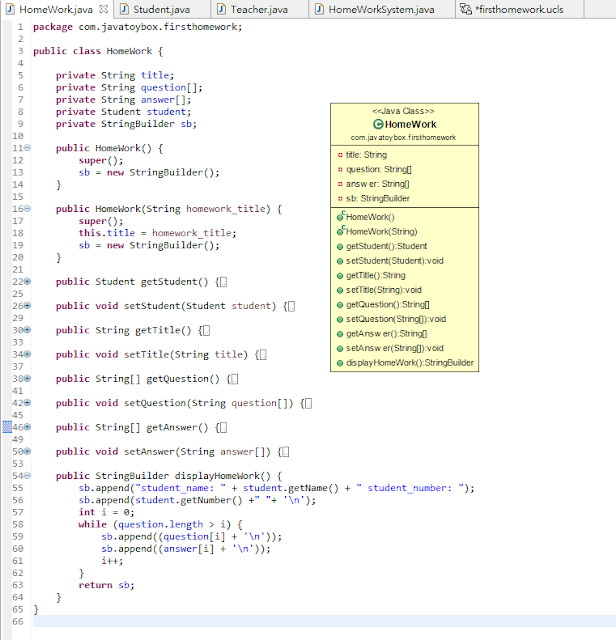The height and width of the screenshot is (640, 616).
Task: Click the public method icon for getStudent():Student
Action: (x=340, y=247)
